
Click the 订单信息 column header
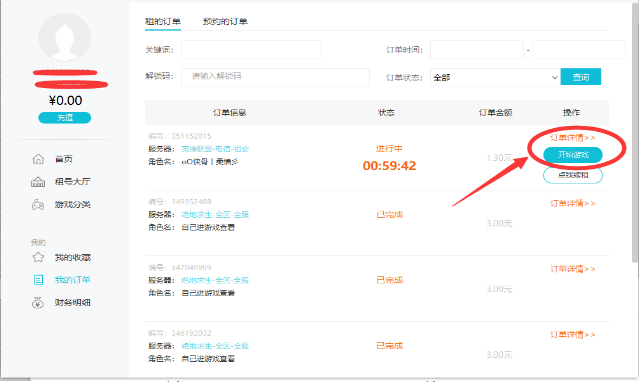229,113
